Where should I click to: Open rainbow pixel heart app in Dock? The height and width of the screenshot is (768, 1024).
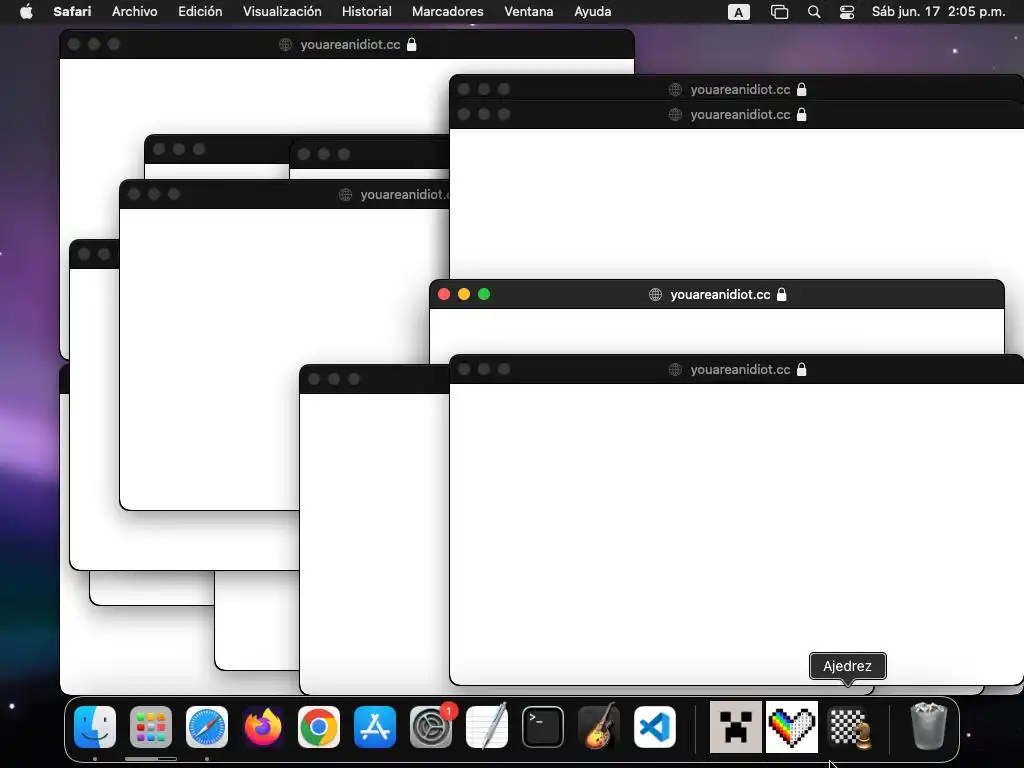tap(792, 727)
